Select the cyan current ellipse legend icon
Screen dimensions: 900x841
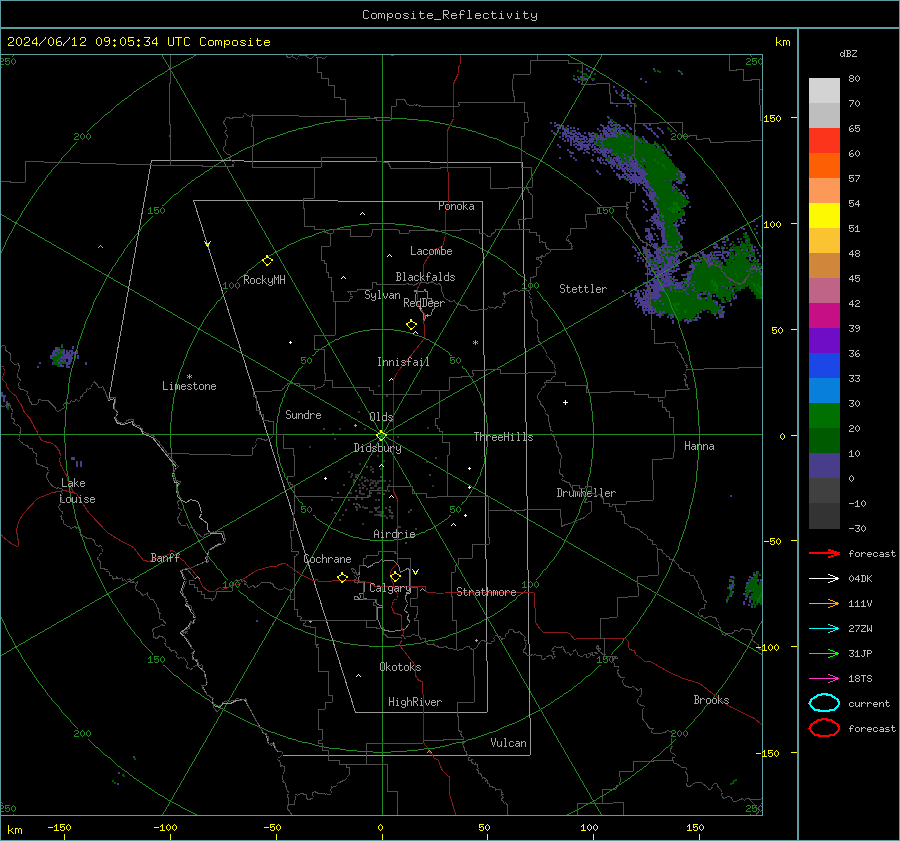click(824, 703)
